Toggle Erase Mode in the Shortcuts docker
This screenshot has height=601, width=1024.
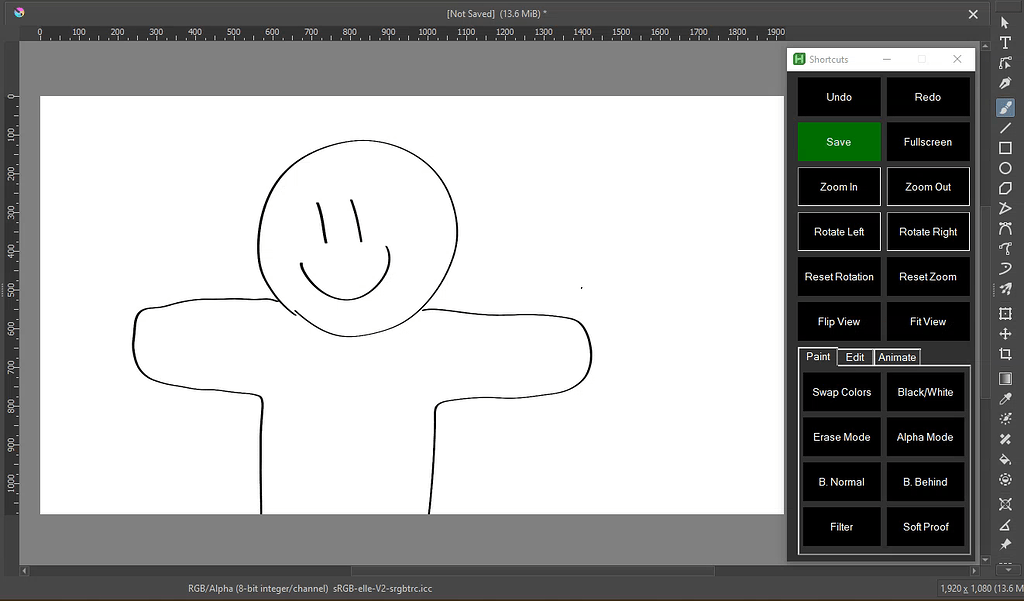click(x=841, y=437)
